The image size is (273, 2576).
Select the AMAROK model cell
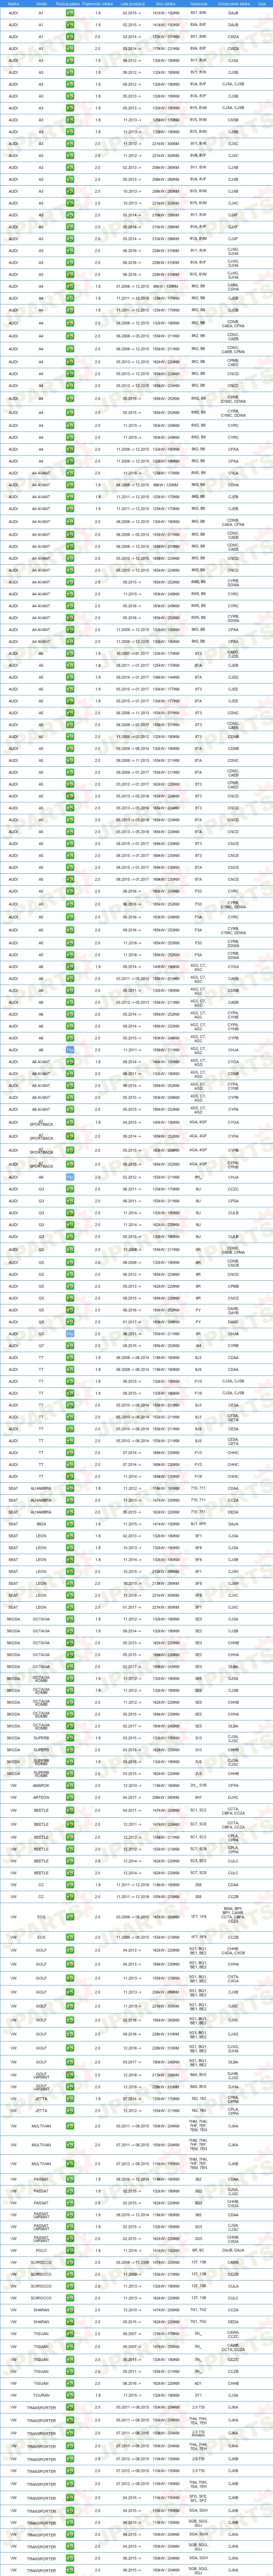[x=41, y=1785]
